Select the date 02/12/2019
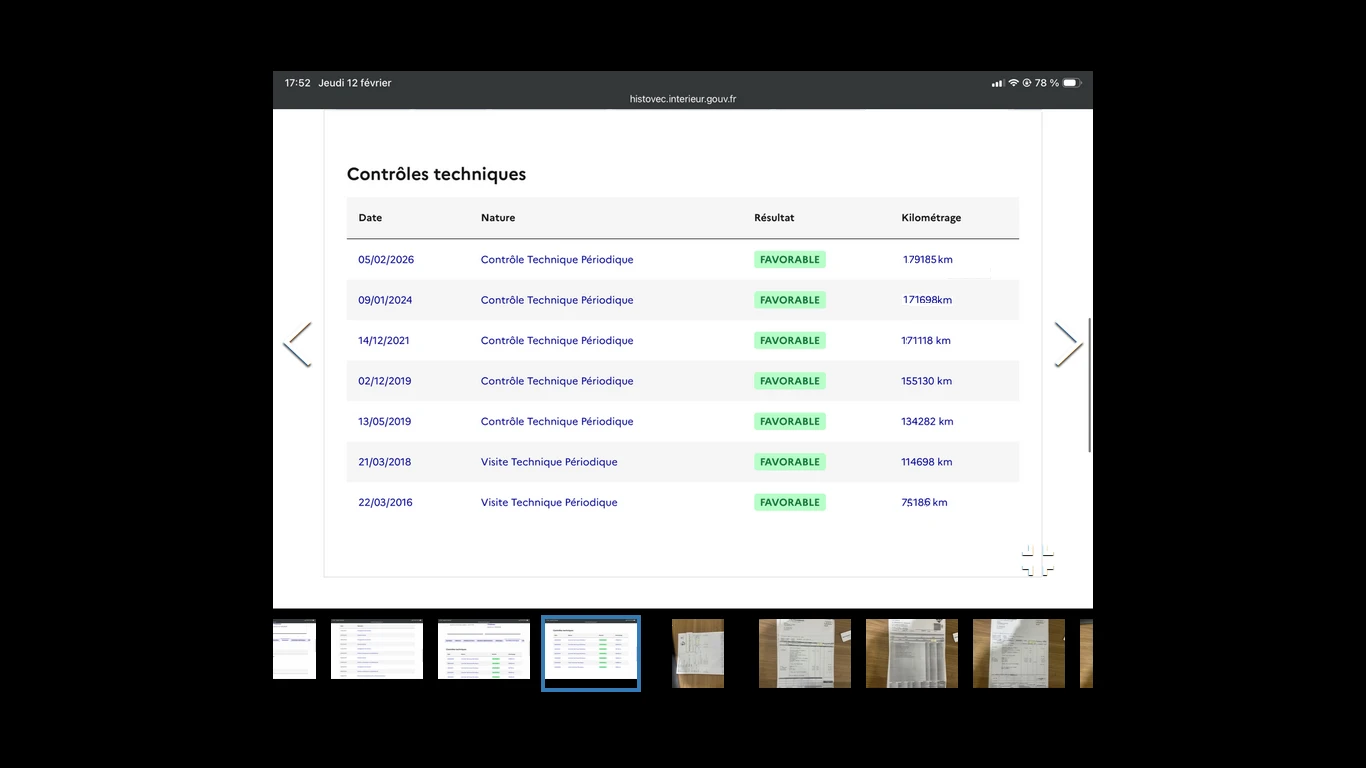The height and width of the screenshot is (768, 1366). [385, 381]
